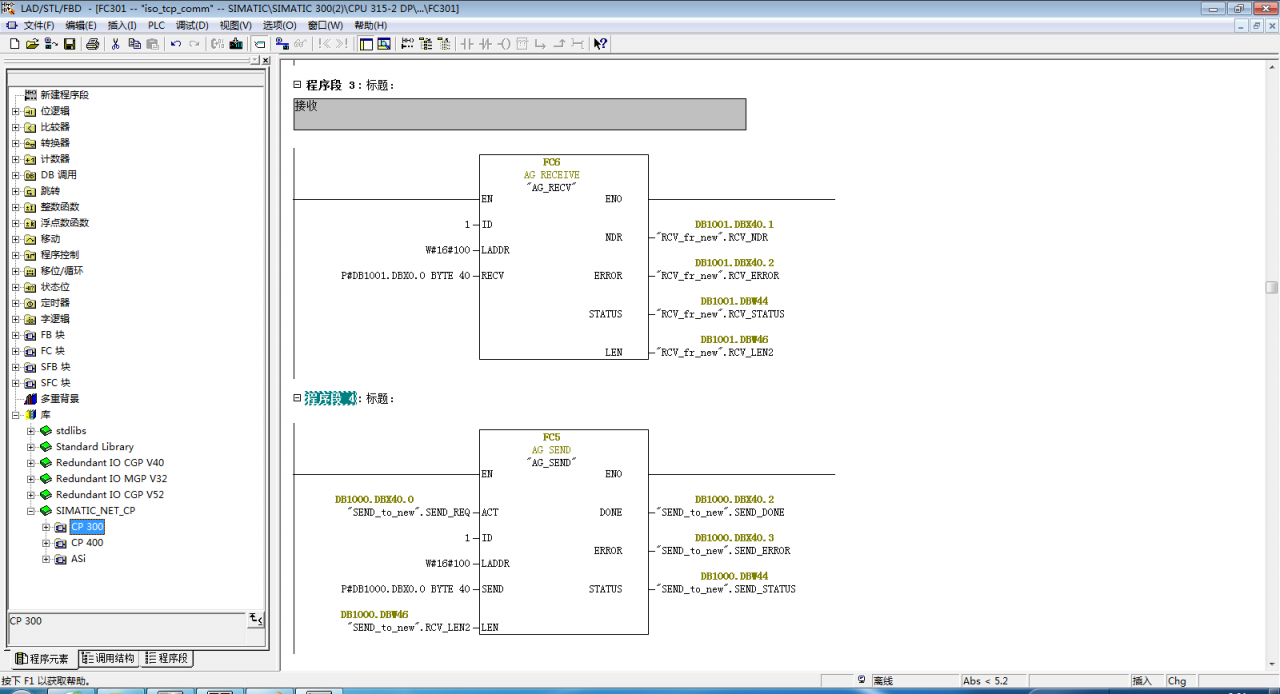
Task: Collapse the SIMATIC_NET_CP library
Action: click(31, 511)
